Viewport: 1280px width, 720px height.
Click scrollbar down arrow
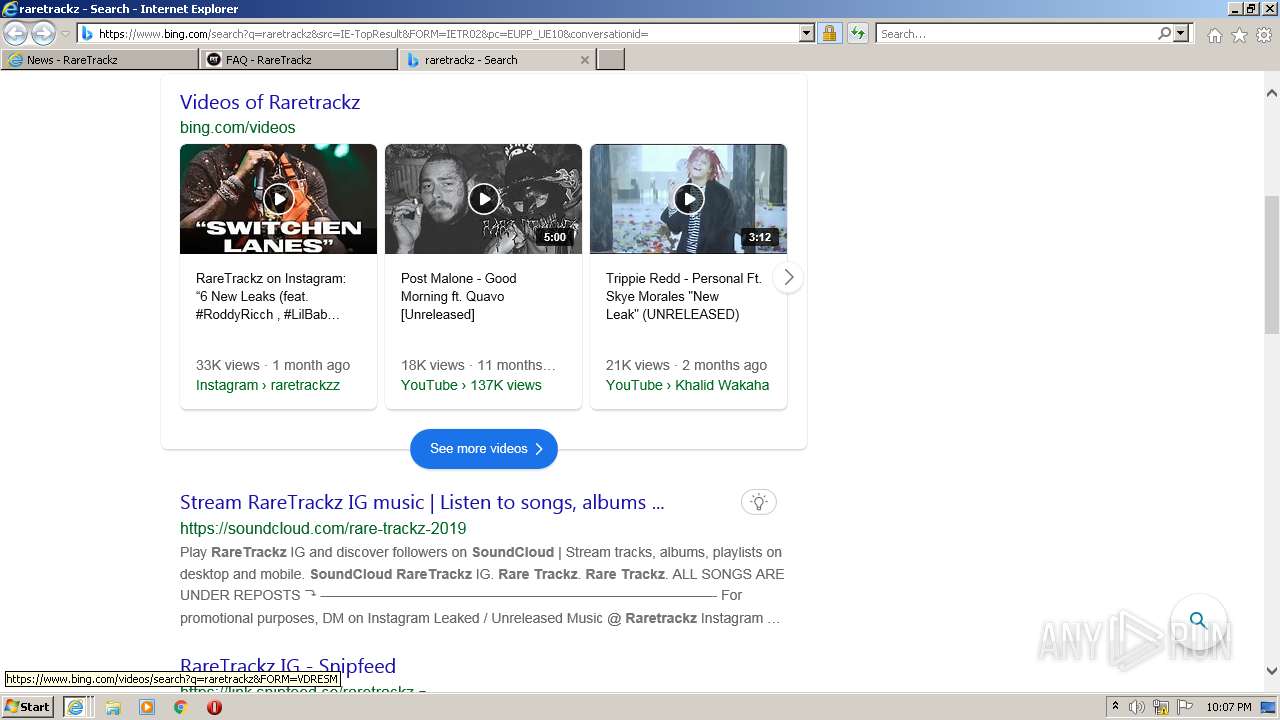tap(1272, 671)
